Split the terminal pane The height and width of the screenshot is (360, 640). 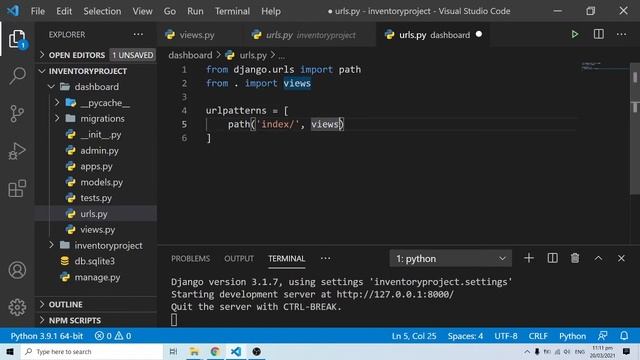tap(552, 258)
